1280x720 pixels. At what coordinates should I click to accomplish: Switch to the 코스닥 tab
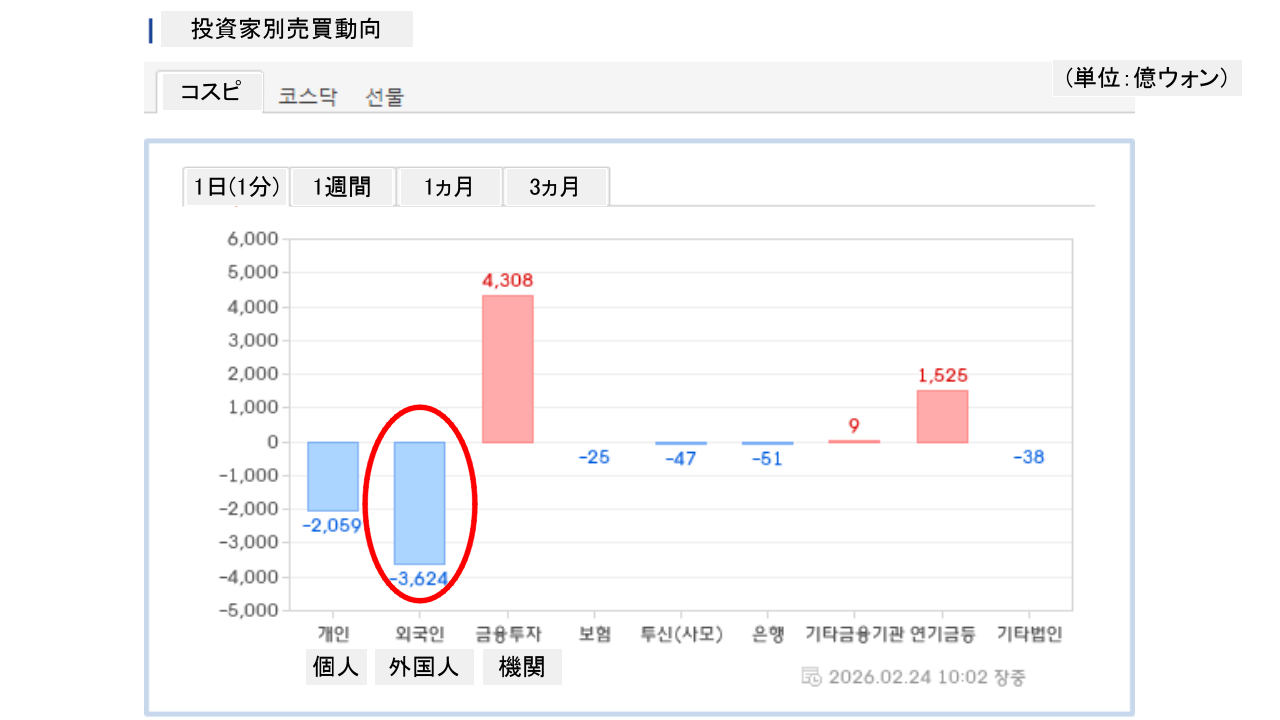(x=308, y=97)
